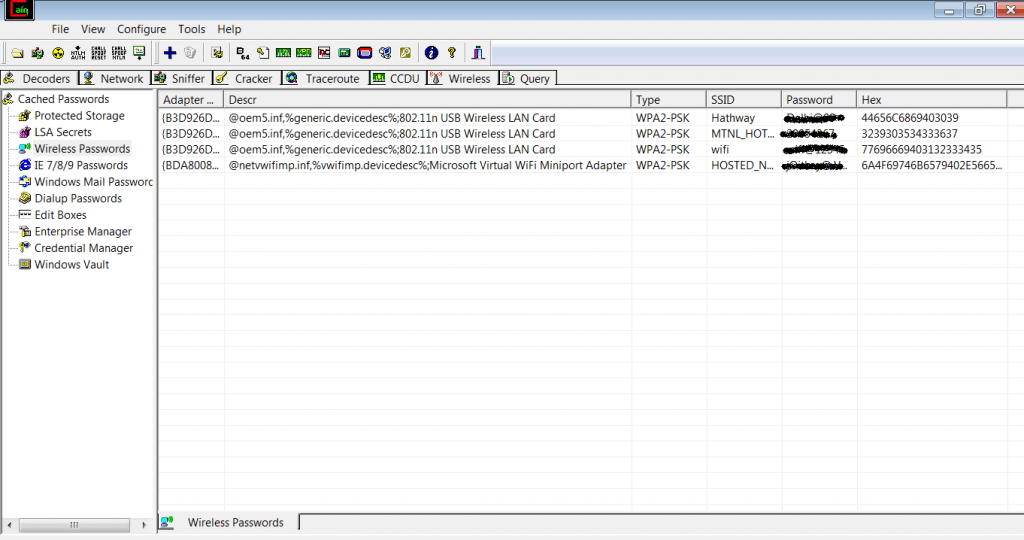Image resolution: width=1024 pixels, height=540 pixels.
Task: Select Windows Mail Passwords in tree
Action: (93, 182)
